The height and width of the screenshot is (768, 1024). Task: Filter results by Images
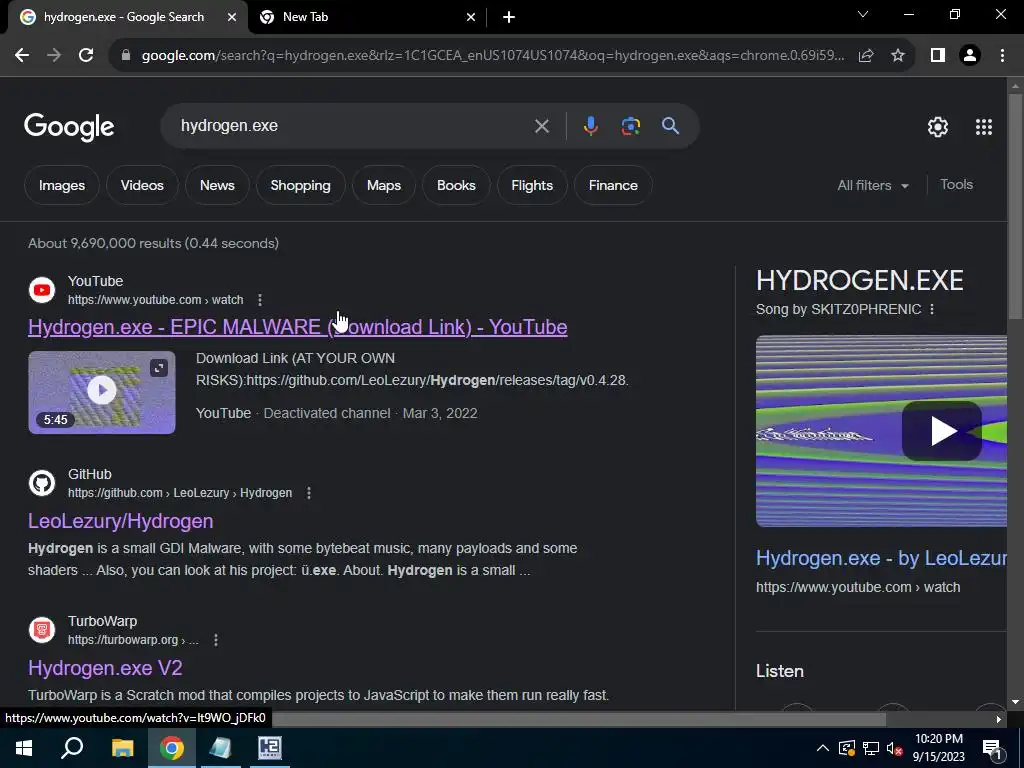click(x=62, y=185)
